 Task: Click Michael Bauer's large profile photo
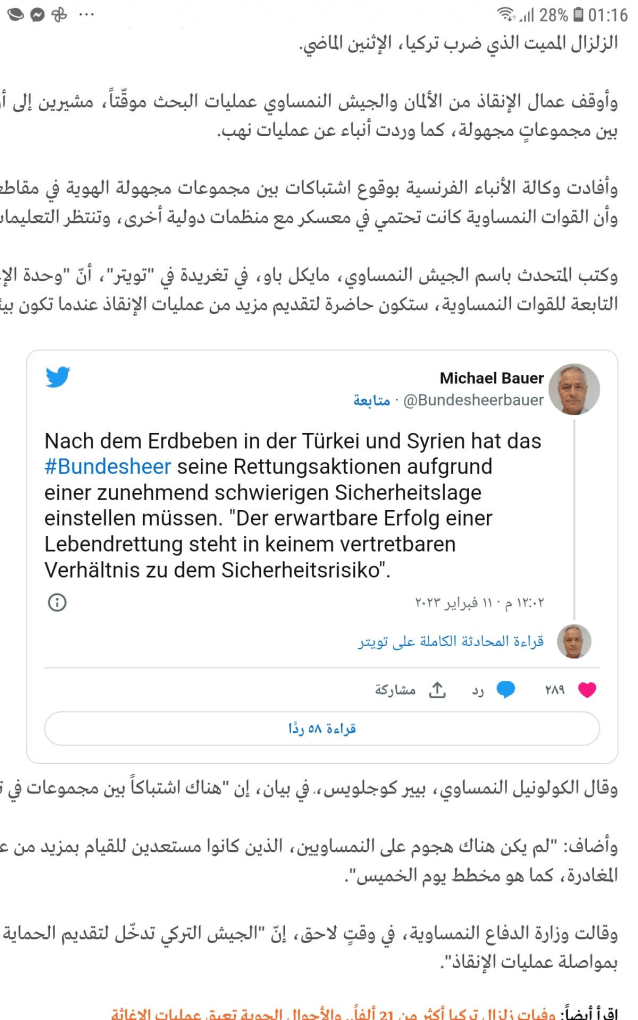click(575, 388)
